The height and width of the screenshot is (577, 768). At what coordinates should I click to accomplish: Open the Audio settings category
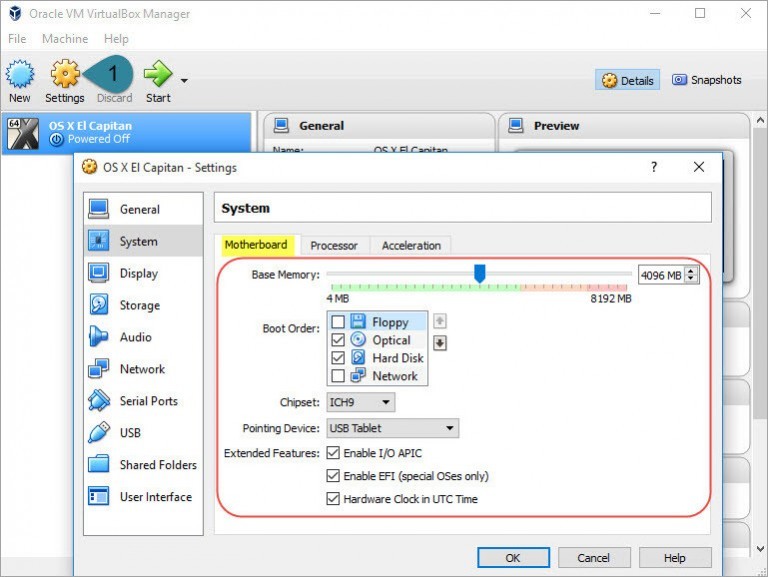143,337
